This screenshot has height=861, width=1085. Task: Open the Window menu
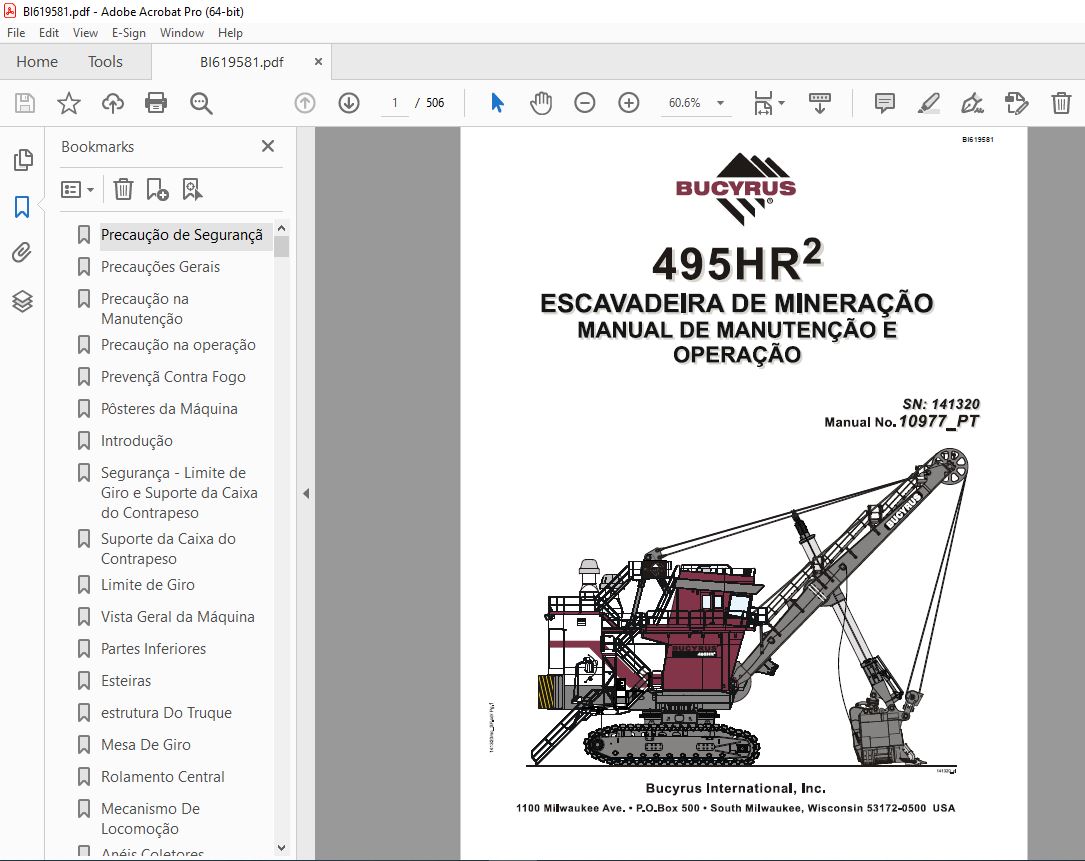pyautogui.click(x=181, y=33)
